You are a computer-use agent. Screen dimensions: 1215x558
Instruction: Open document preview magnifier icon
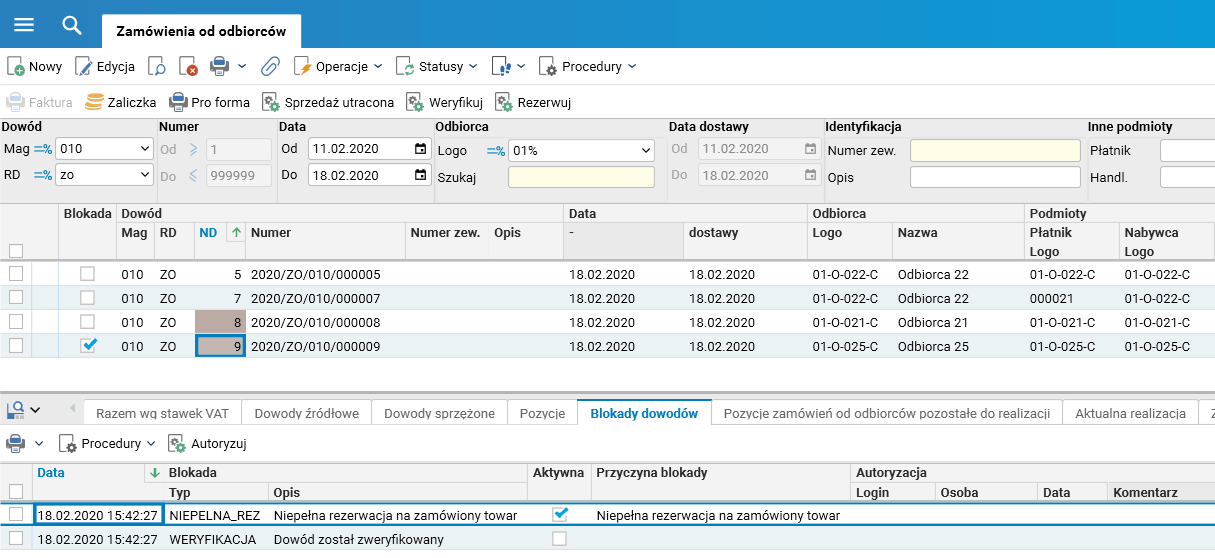157,67
